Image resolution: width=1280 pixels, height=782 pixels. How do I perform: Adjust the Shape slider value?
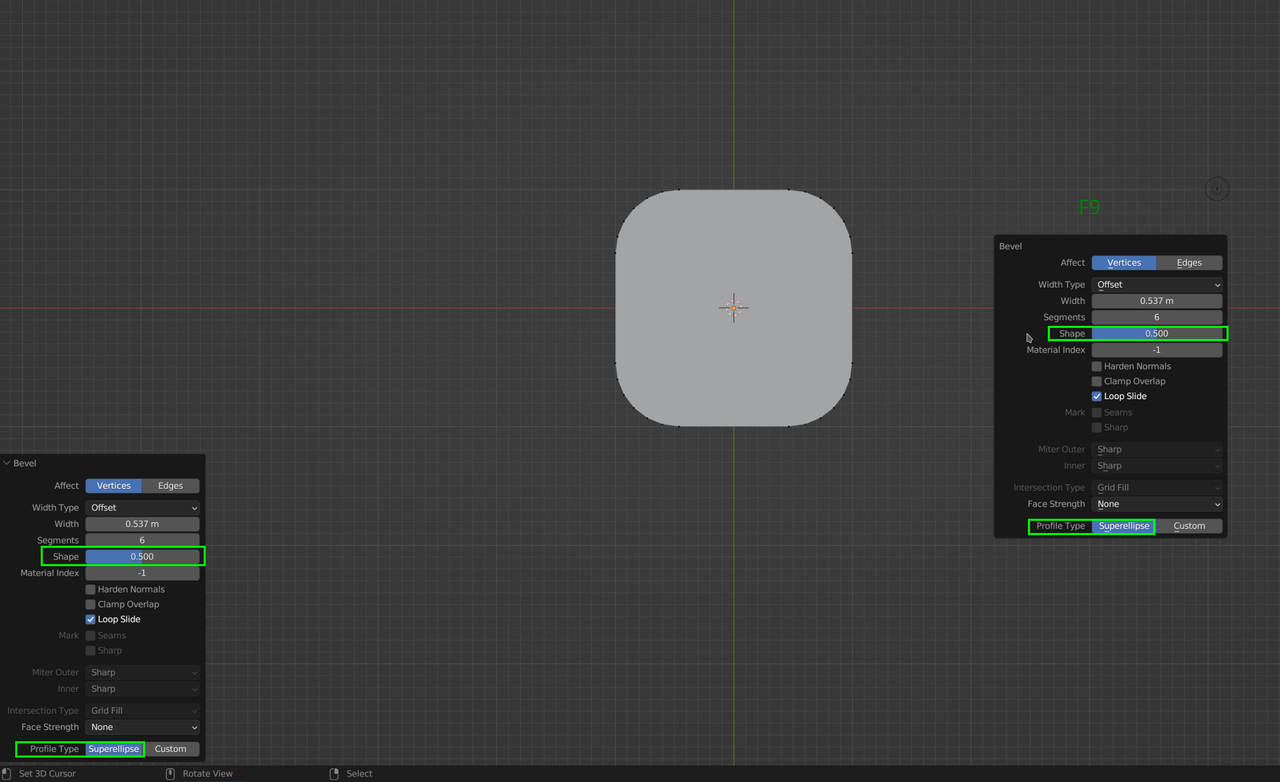(x=1157, y=333)
